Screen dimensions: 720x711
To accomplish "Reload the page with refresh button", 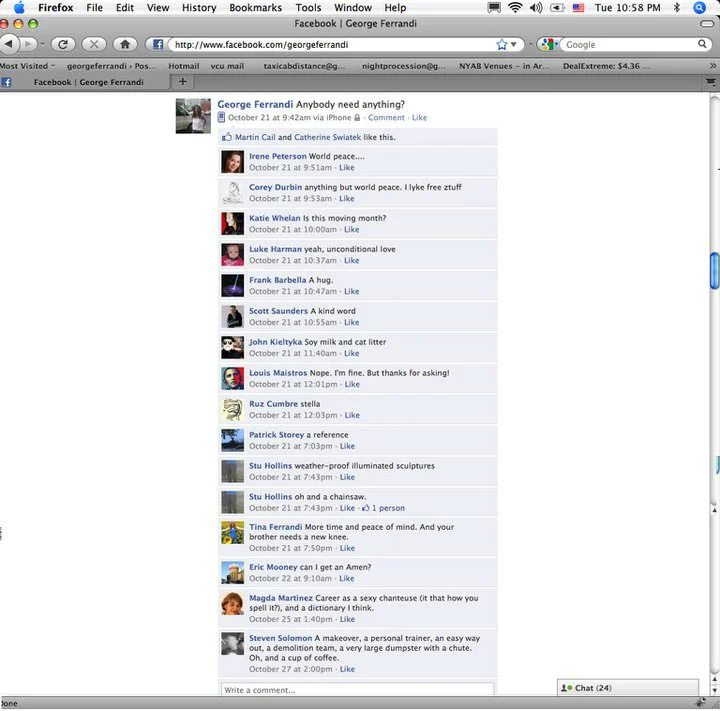I will [63, 44].
